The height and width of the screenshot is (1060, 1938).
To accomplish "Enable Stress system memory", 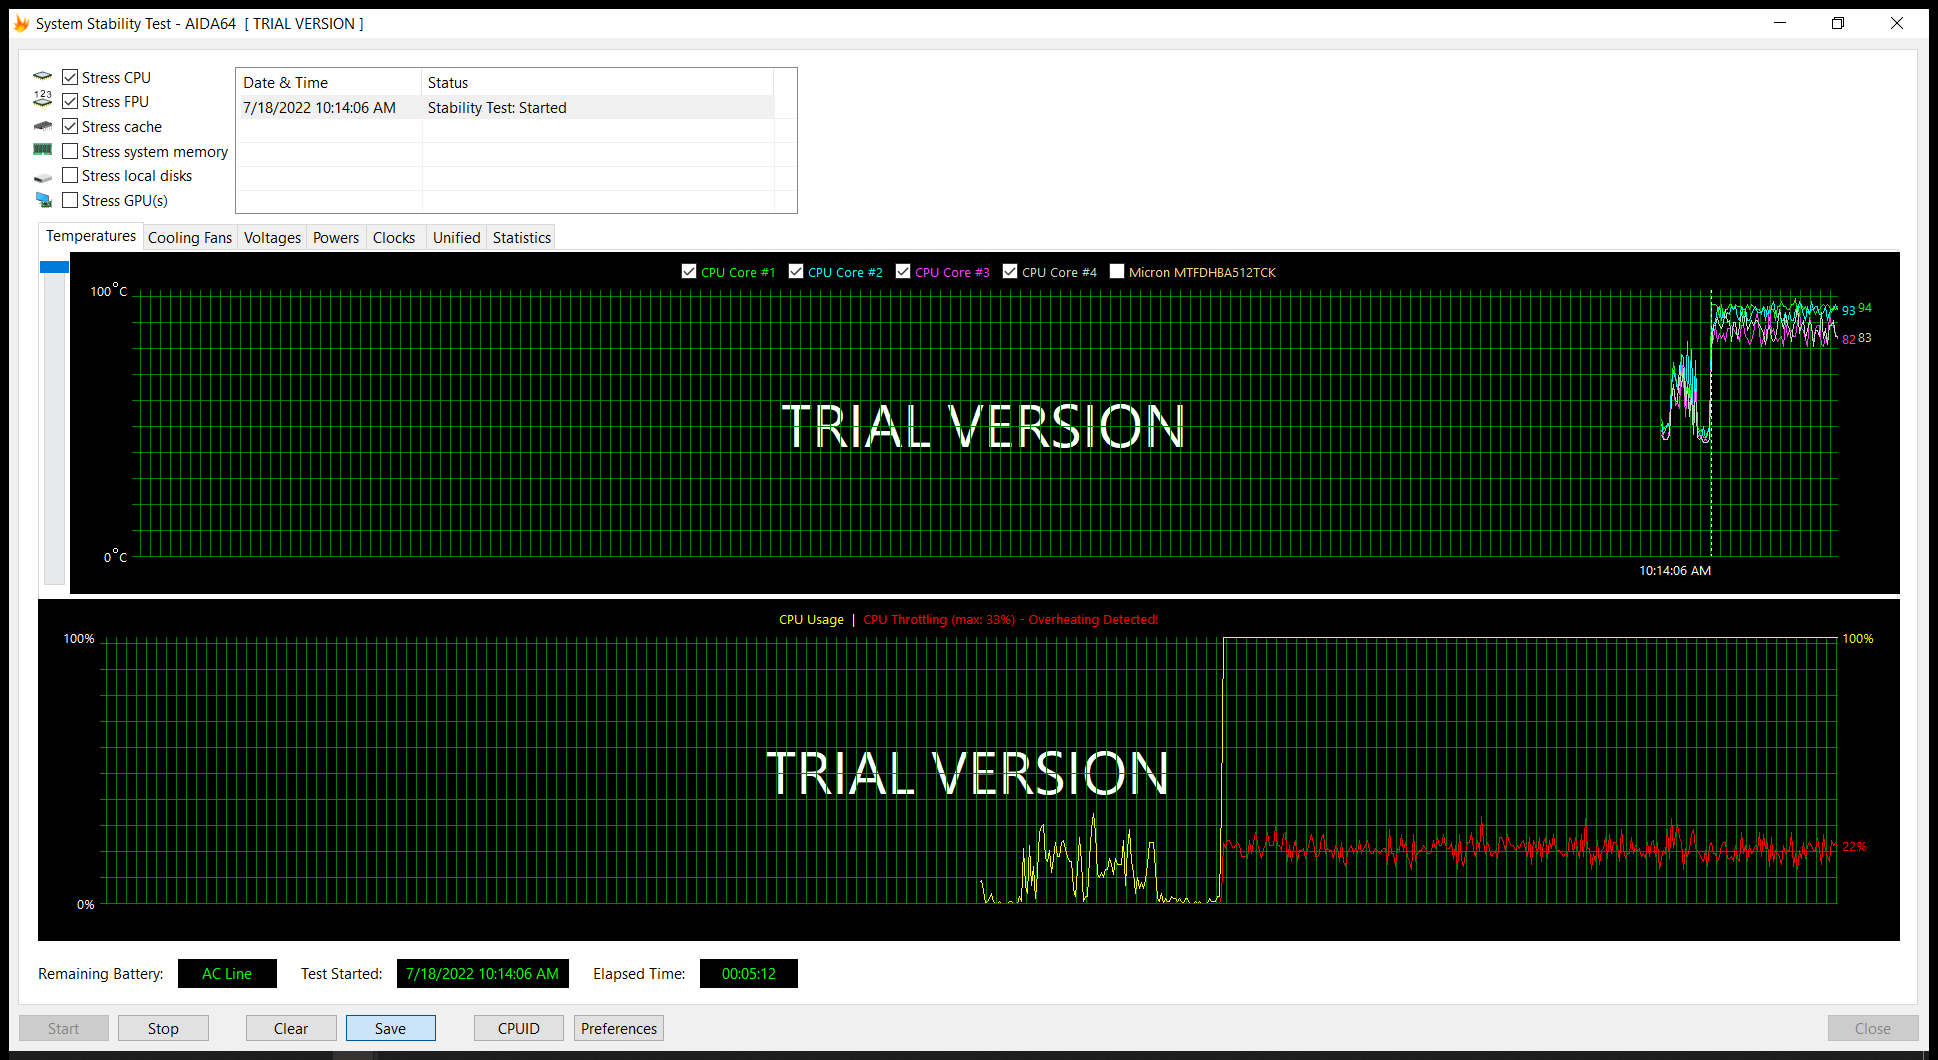I will click(70, 151).
